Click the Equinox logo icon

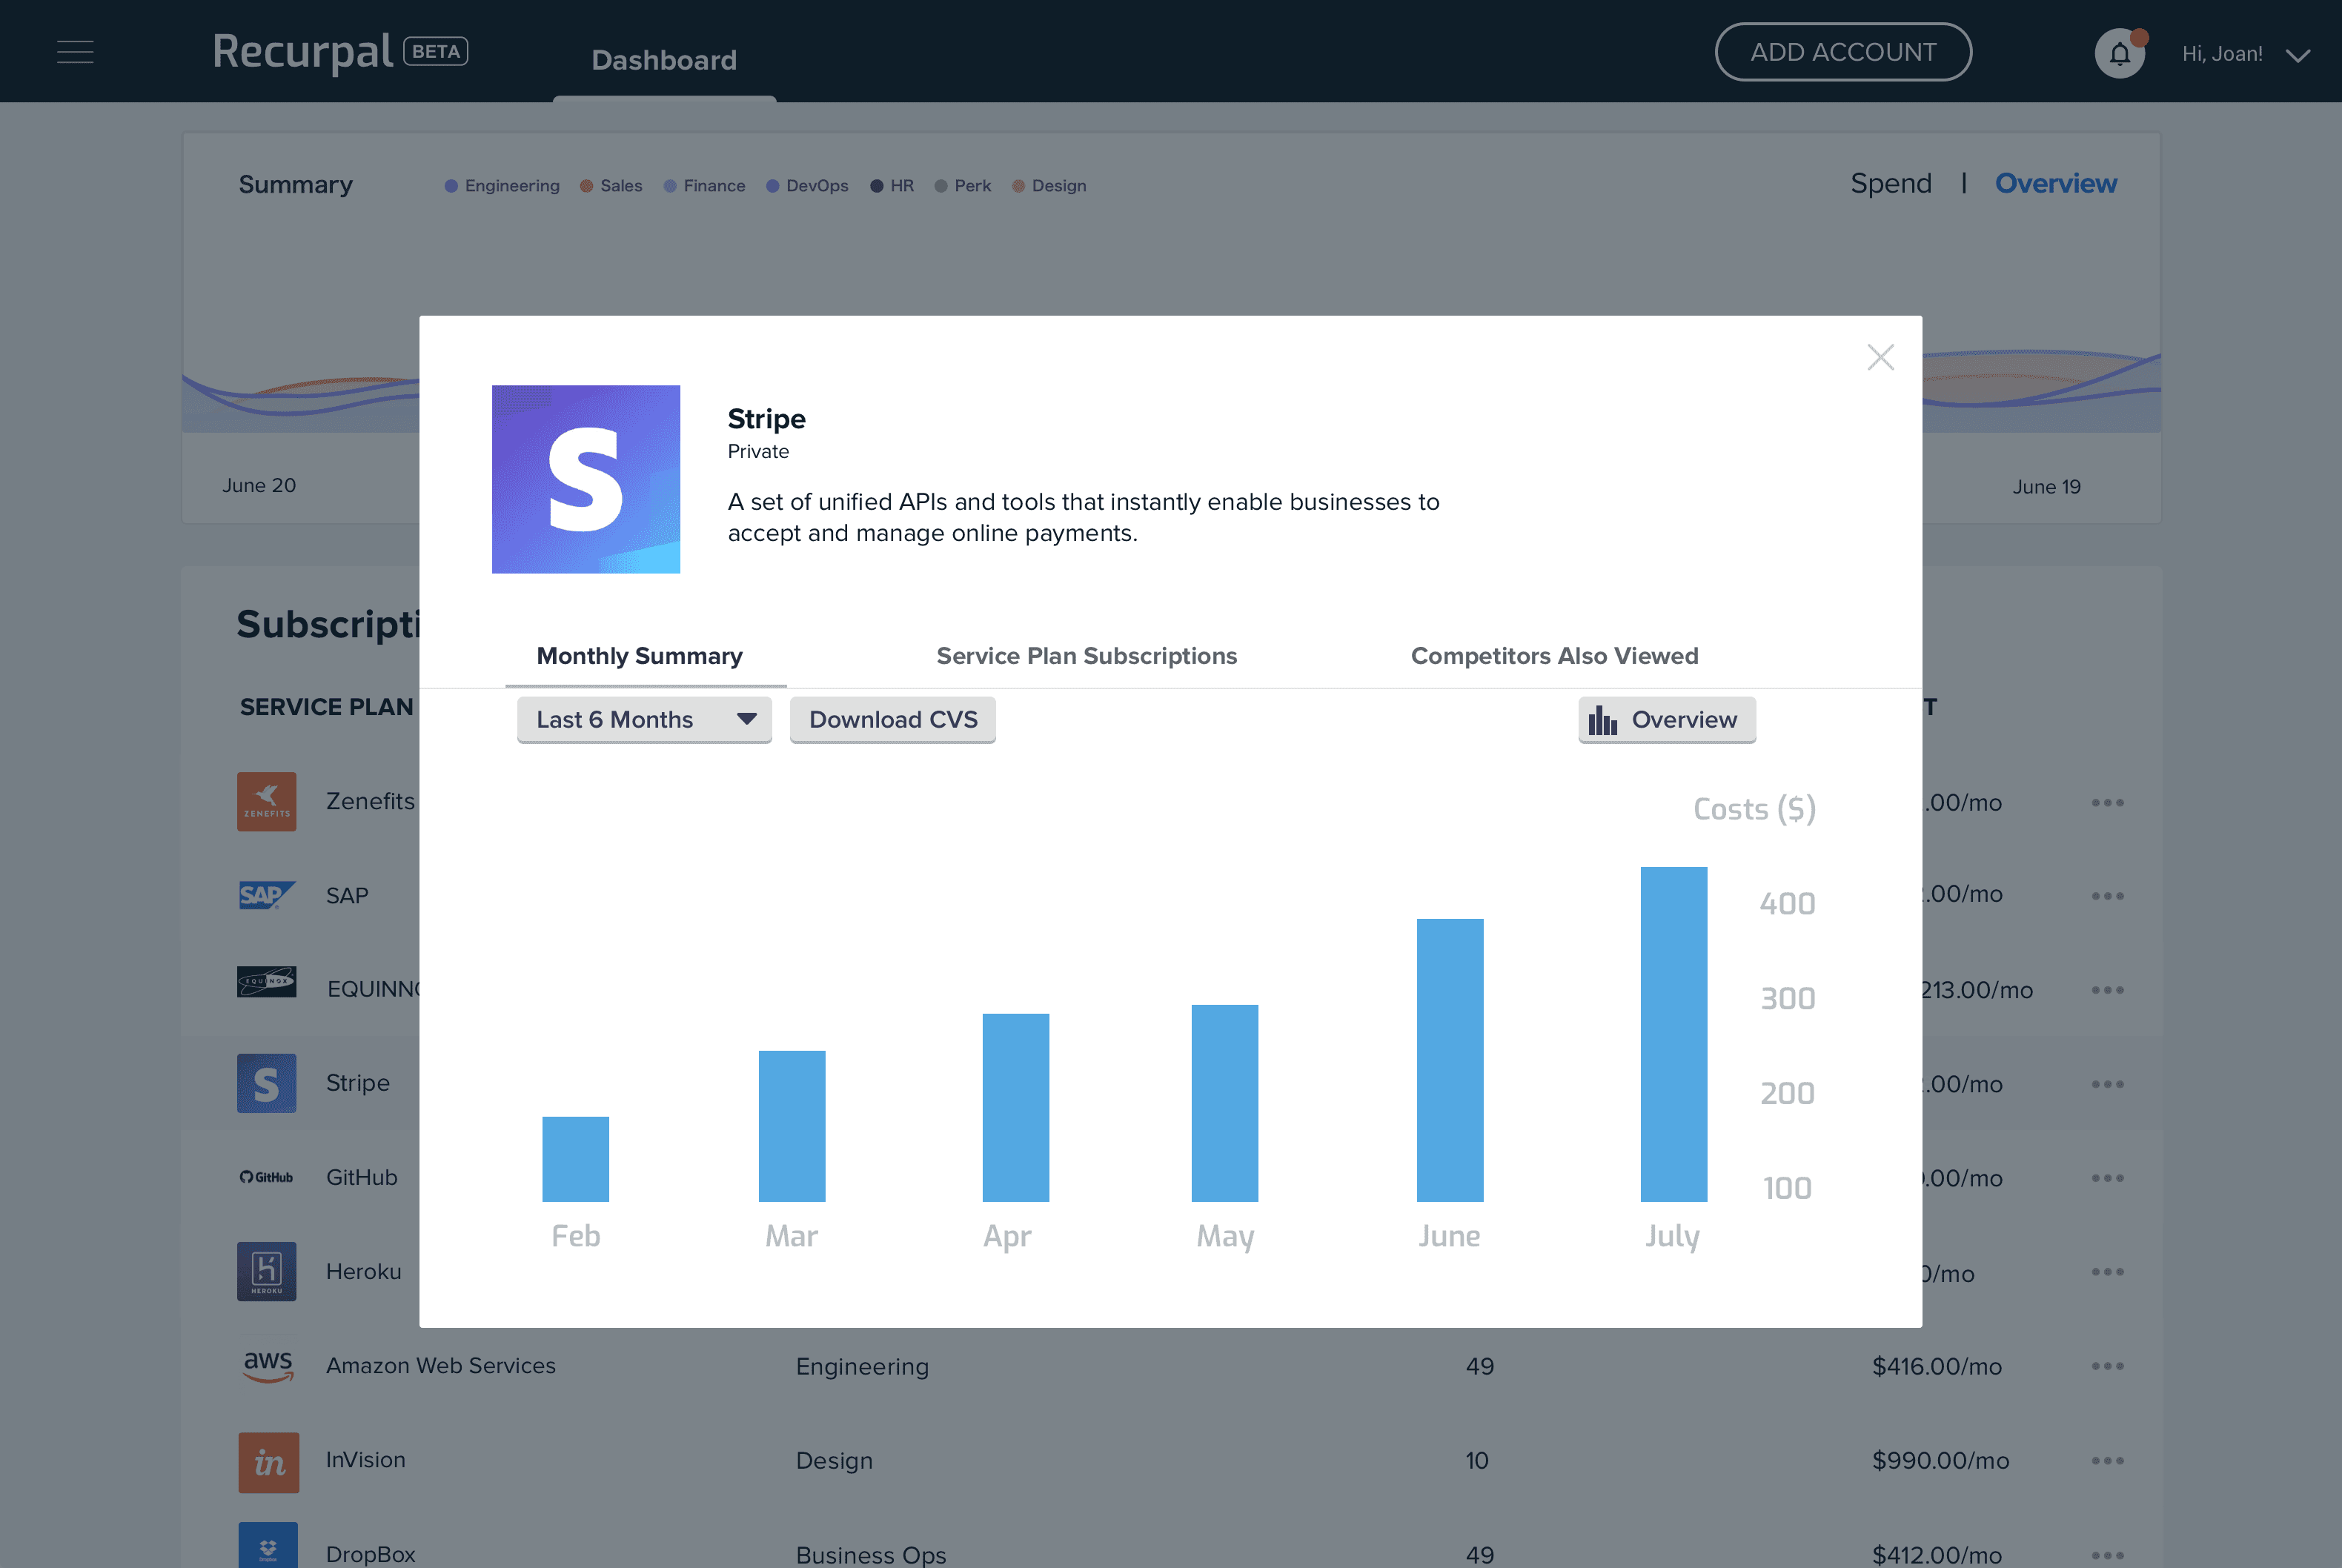click(266, 982)
